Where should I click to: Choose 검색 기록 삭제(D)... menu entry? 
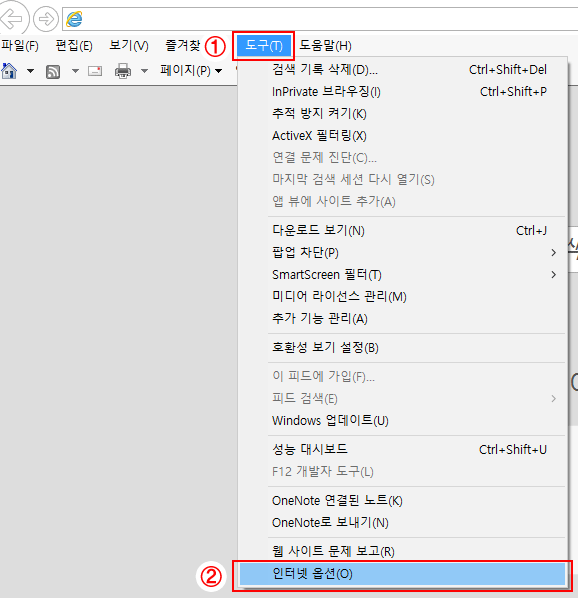(x=402, y=69)
